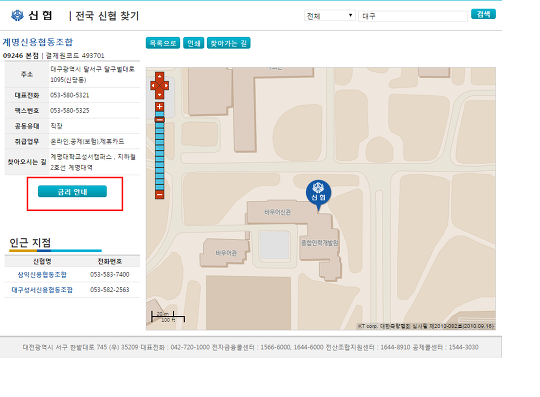This screenshot has height=397, width=540.
Task: Click the phone number 053-583-7400
Action: [x=110, y=274]
